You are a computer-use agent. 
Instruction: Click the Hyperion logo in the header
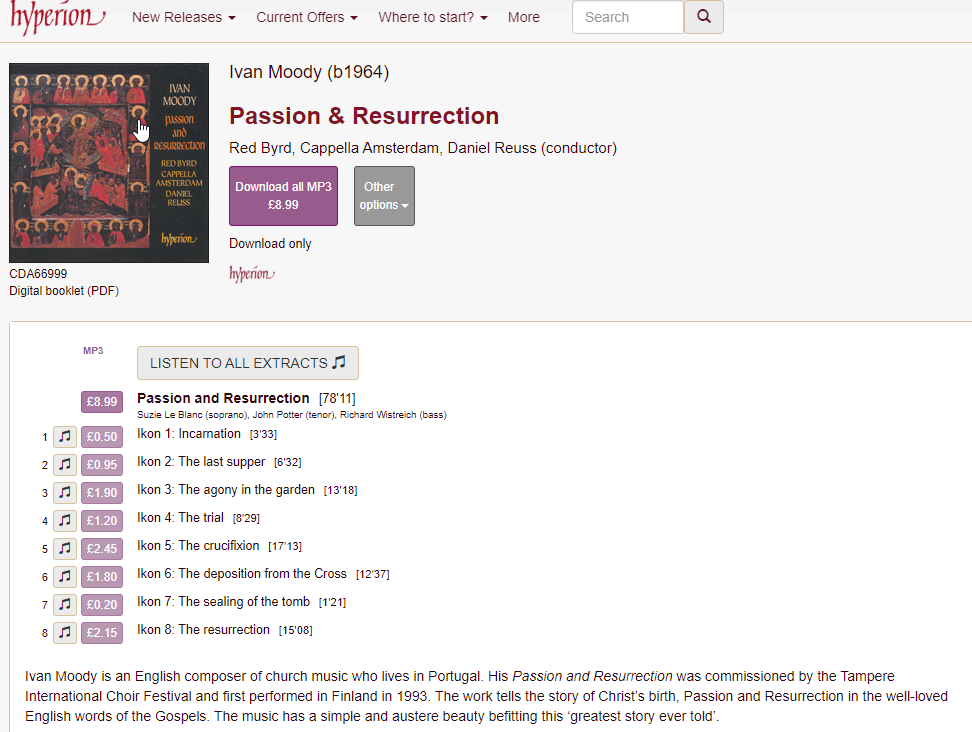pyautogui.click(x=57, y=17)
